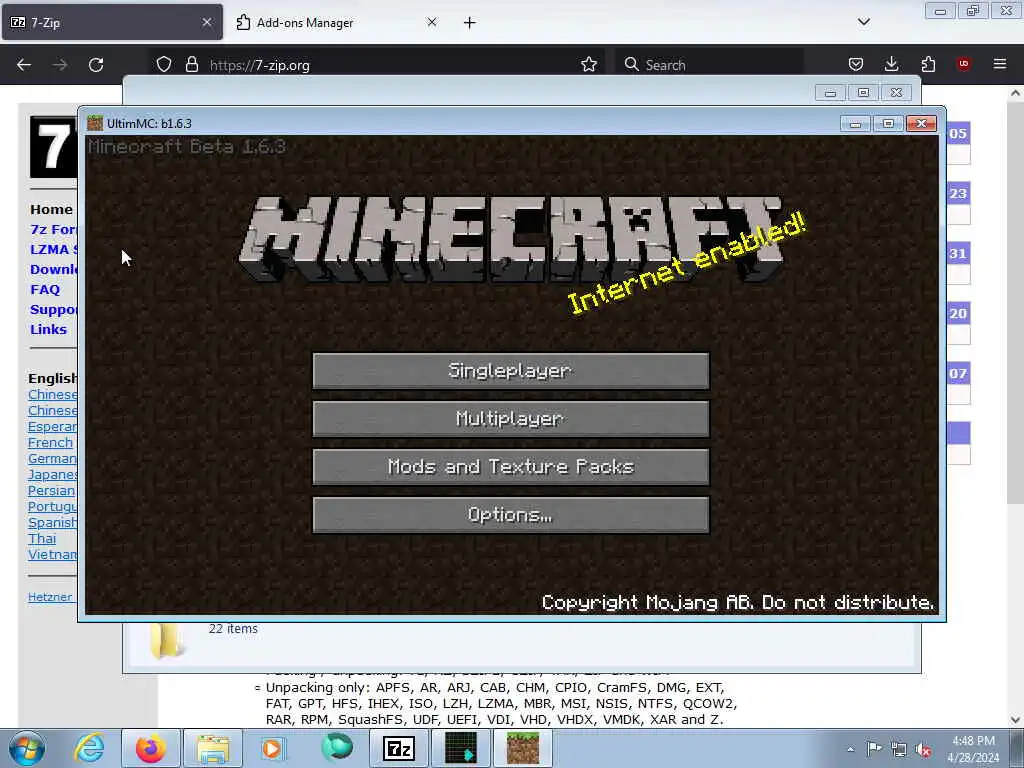Switch to the Add-ons Manager tab

tap(336, 22)
